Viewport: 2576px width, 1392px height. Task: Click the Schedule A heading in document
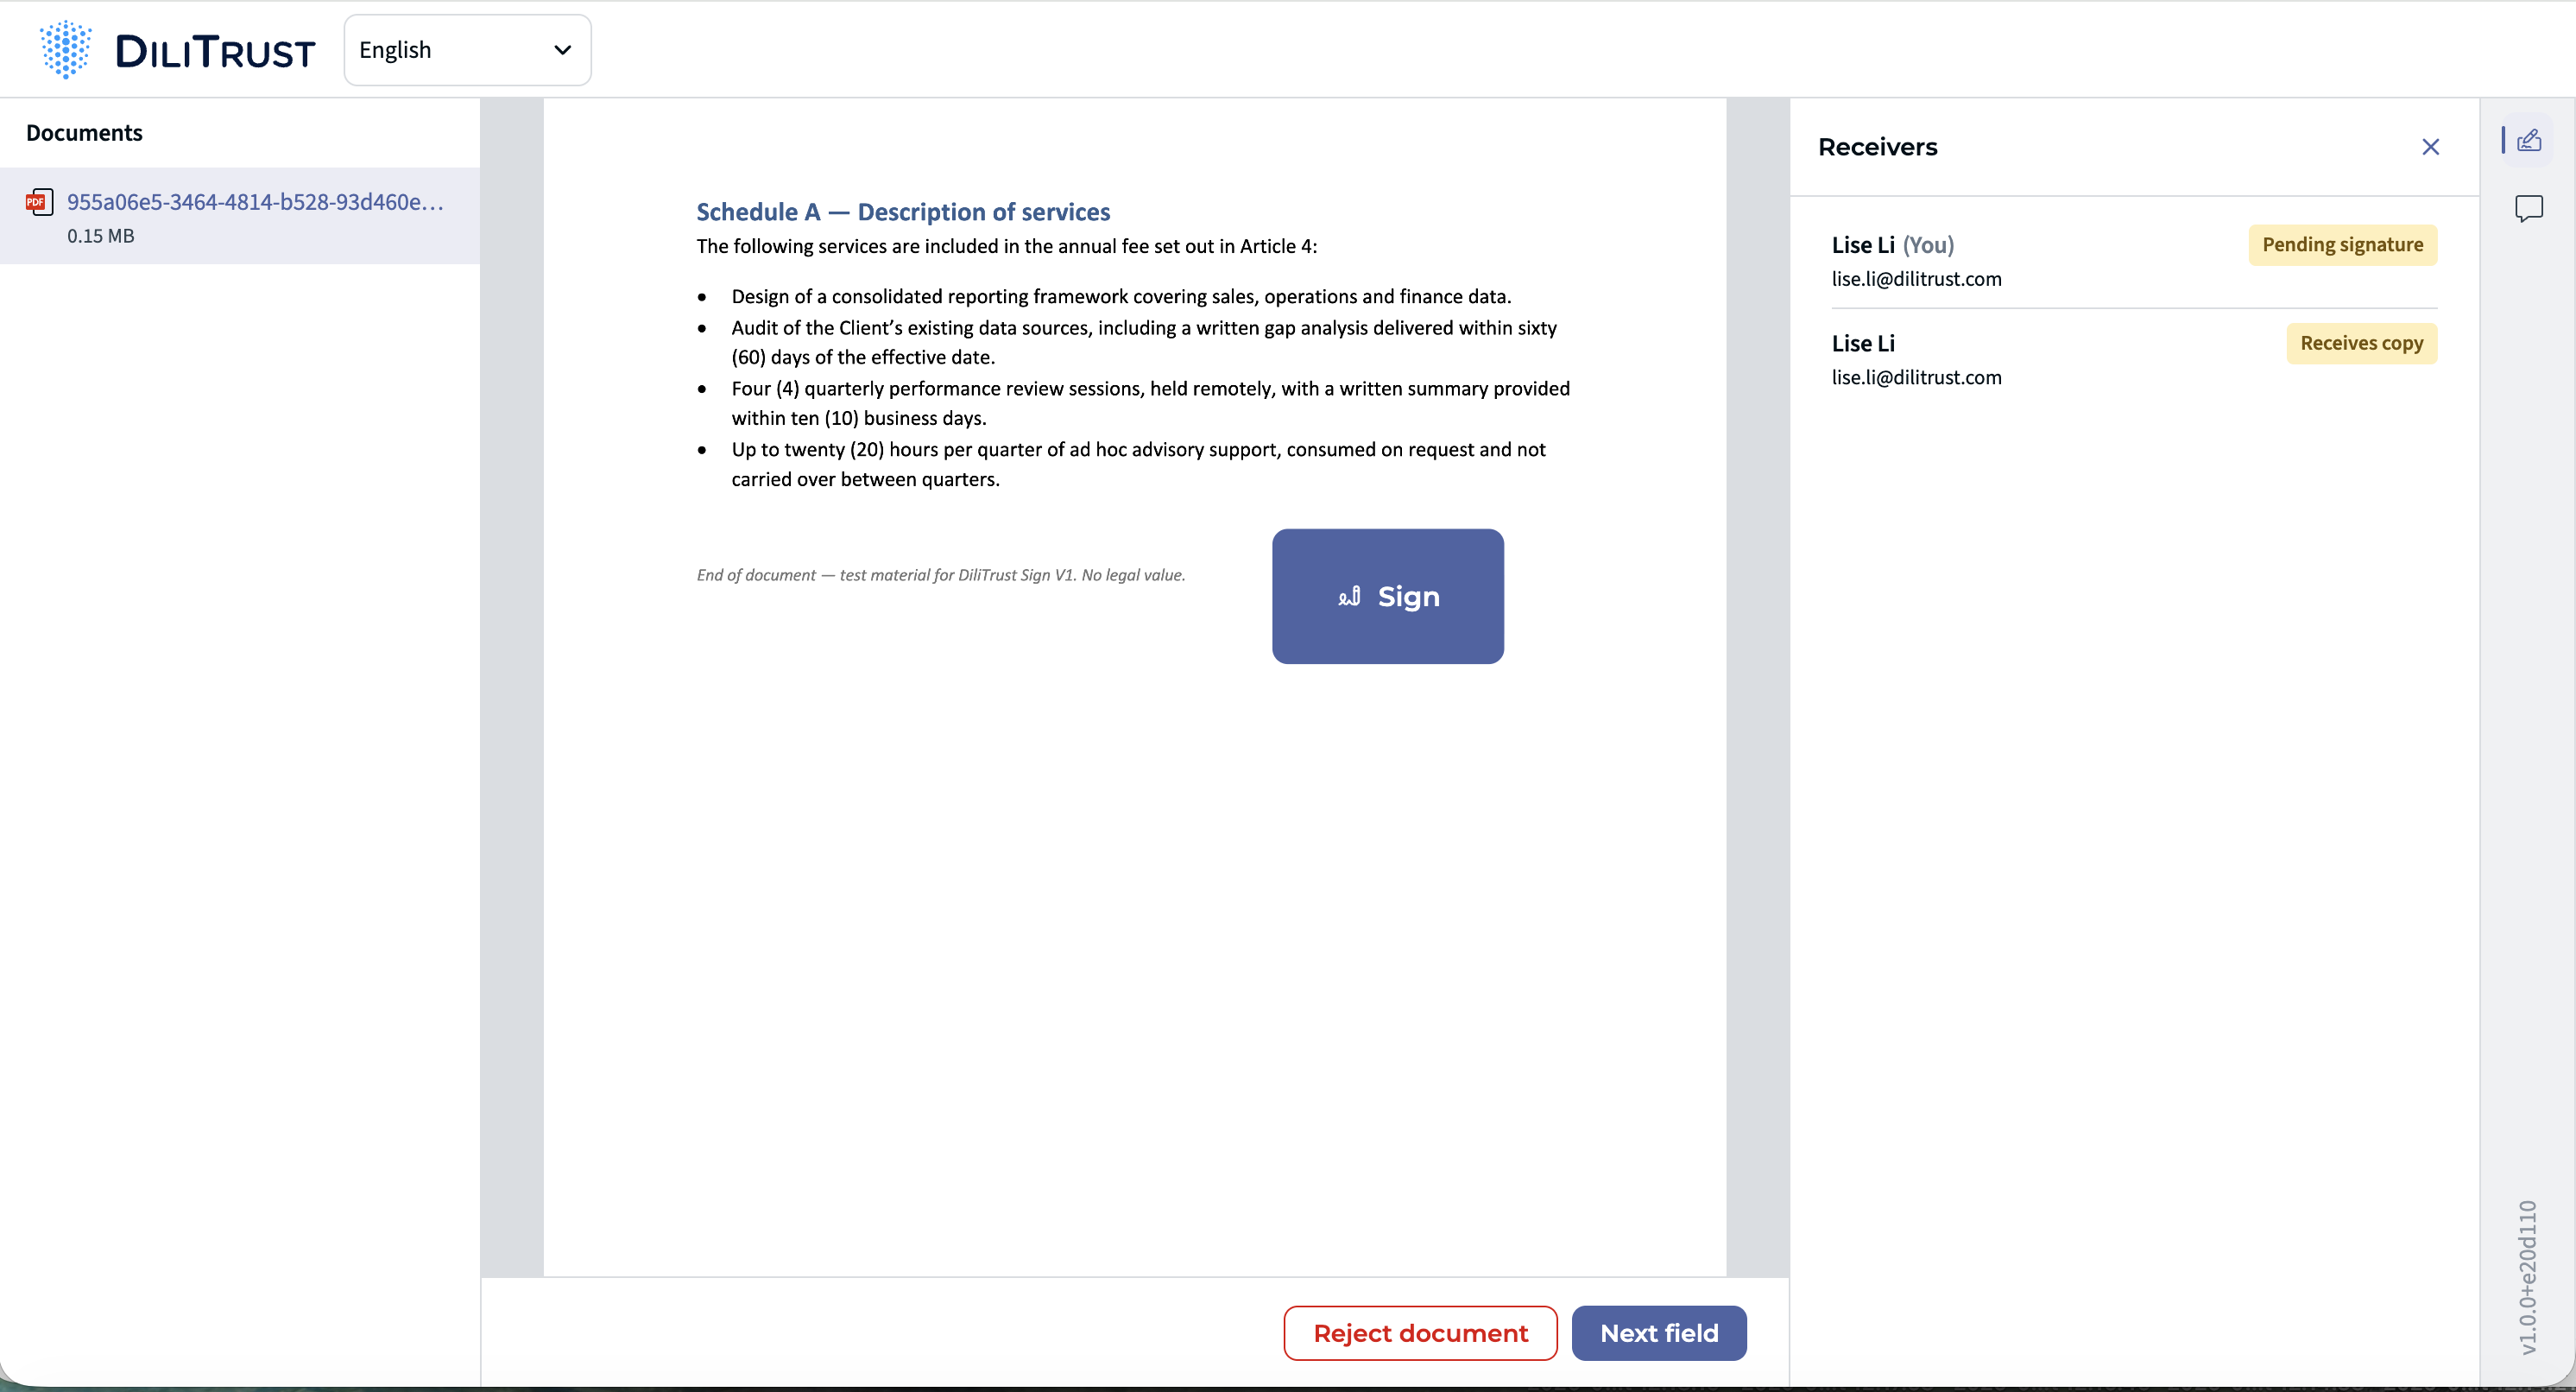point(903,212)
